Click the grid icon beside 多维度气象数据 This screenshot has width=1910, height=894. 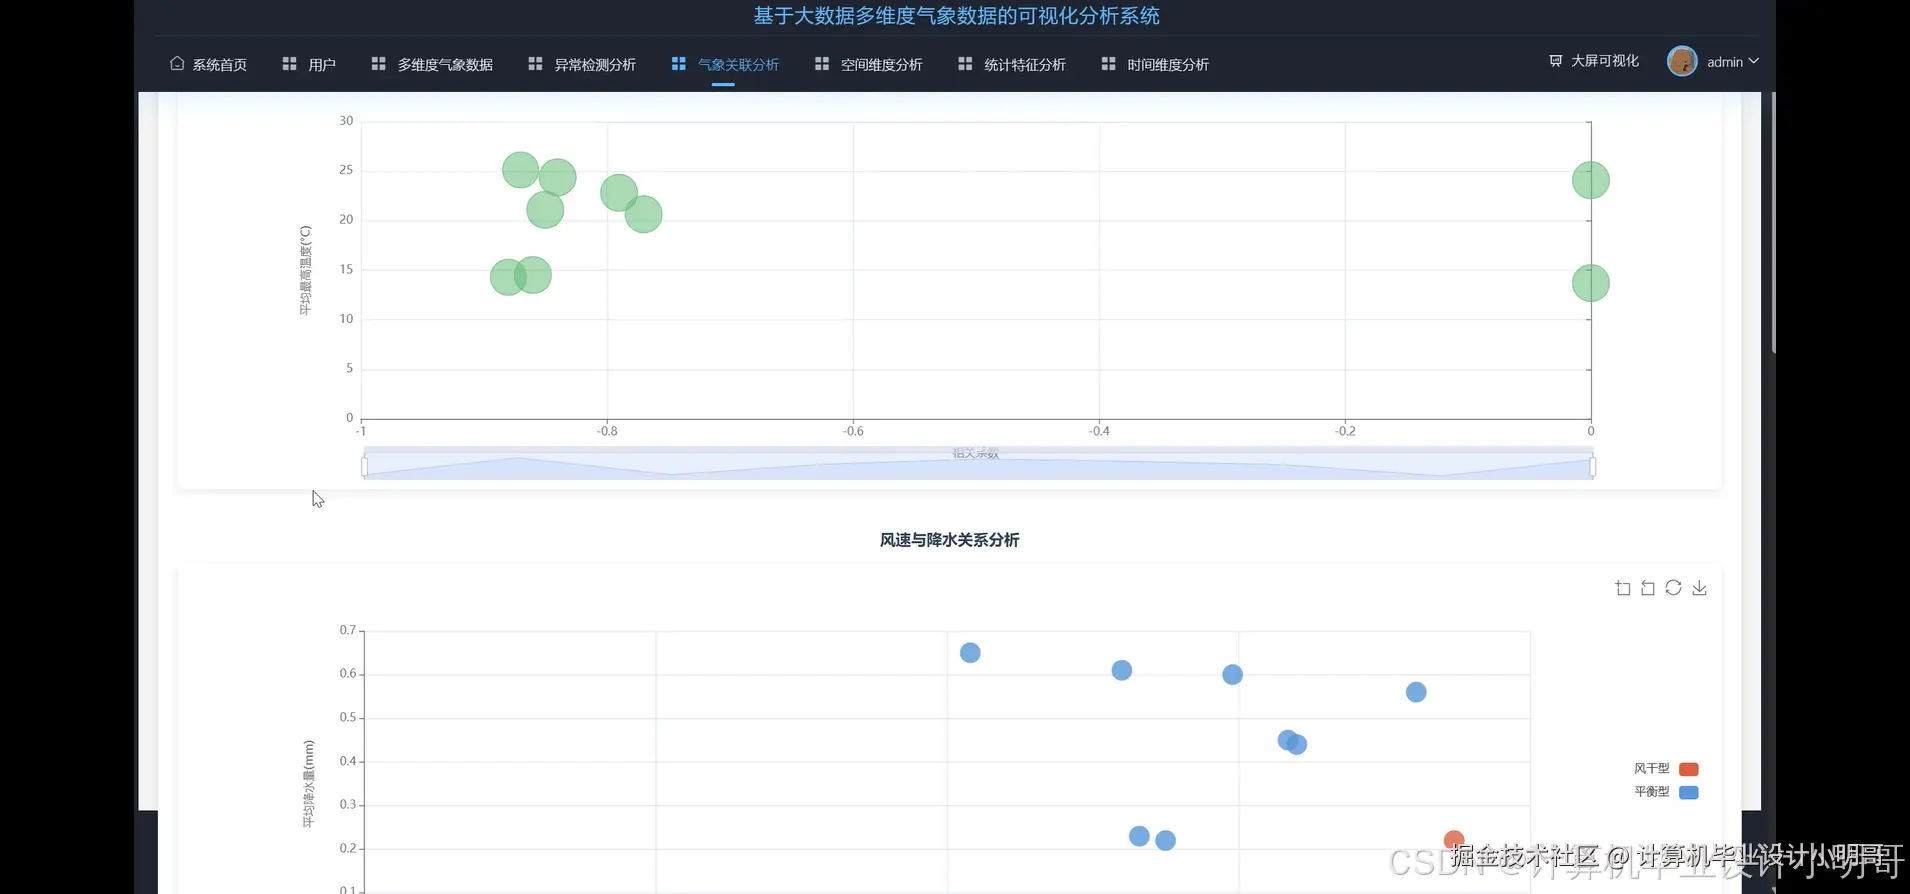(x=378, y=64)
